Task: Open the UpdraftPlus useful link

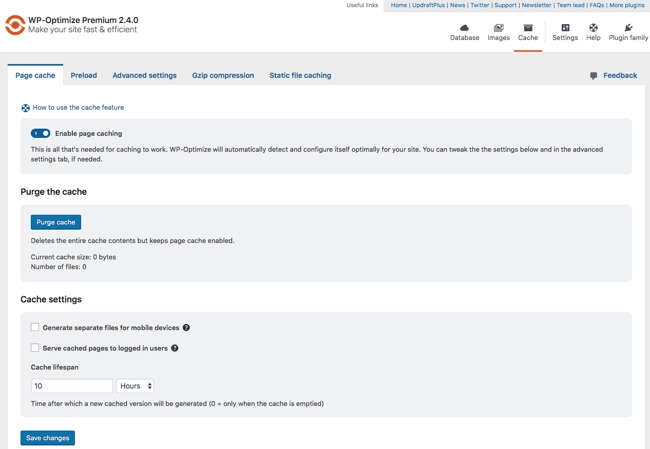Action: 428,5
